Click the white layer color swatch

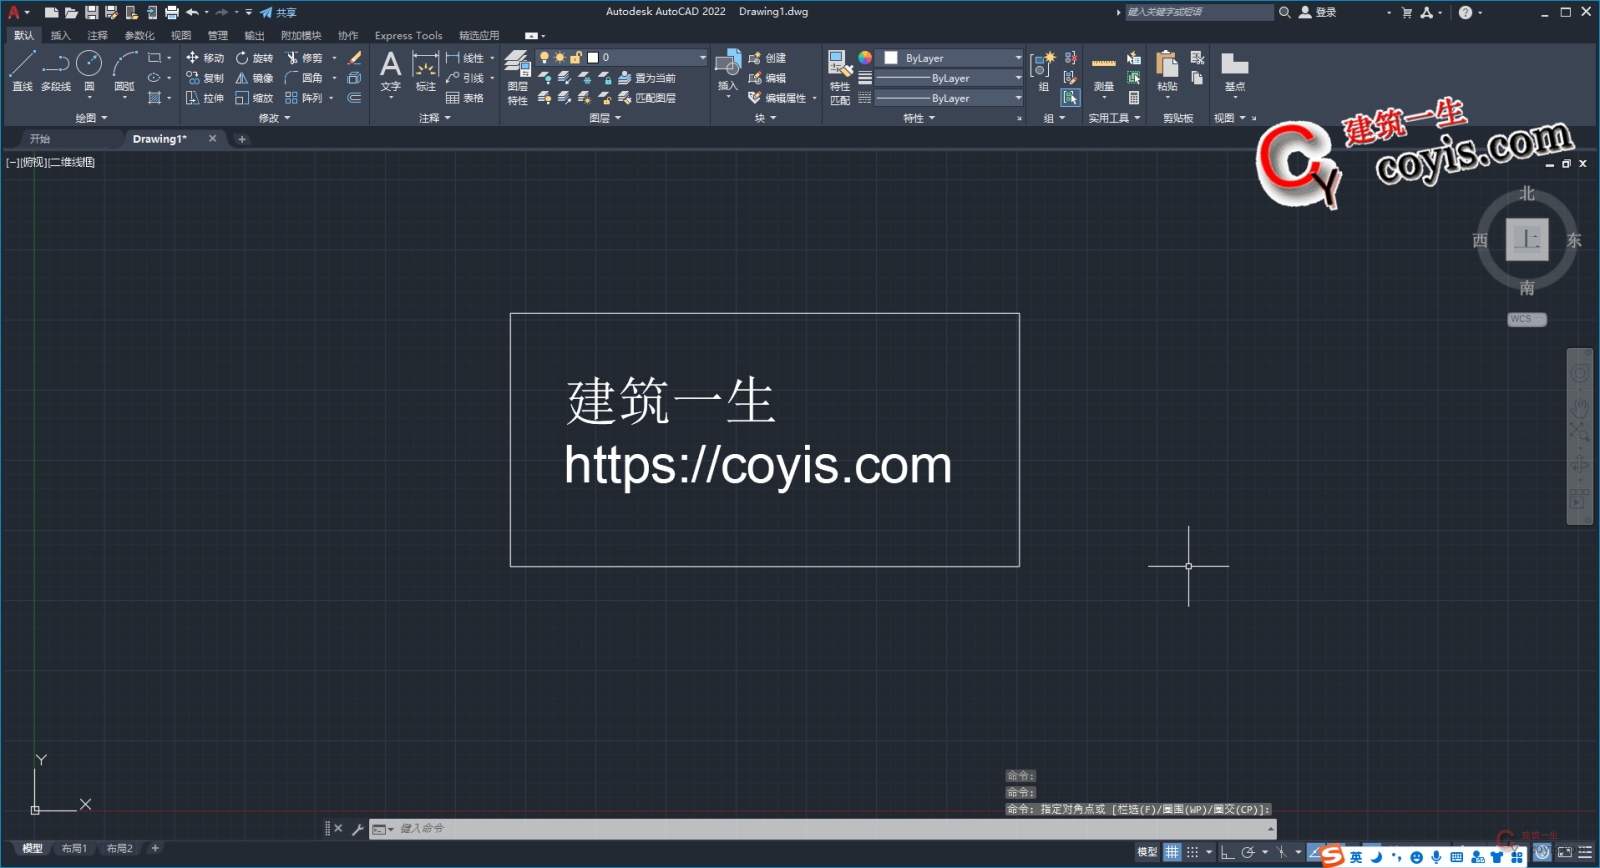592,58
